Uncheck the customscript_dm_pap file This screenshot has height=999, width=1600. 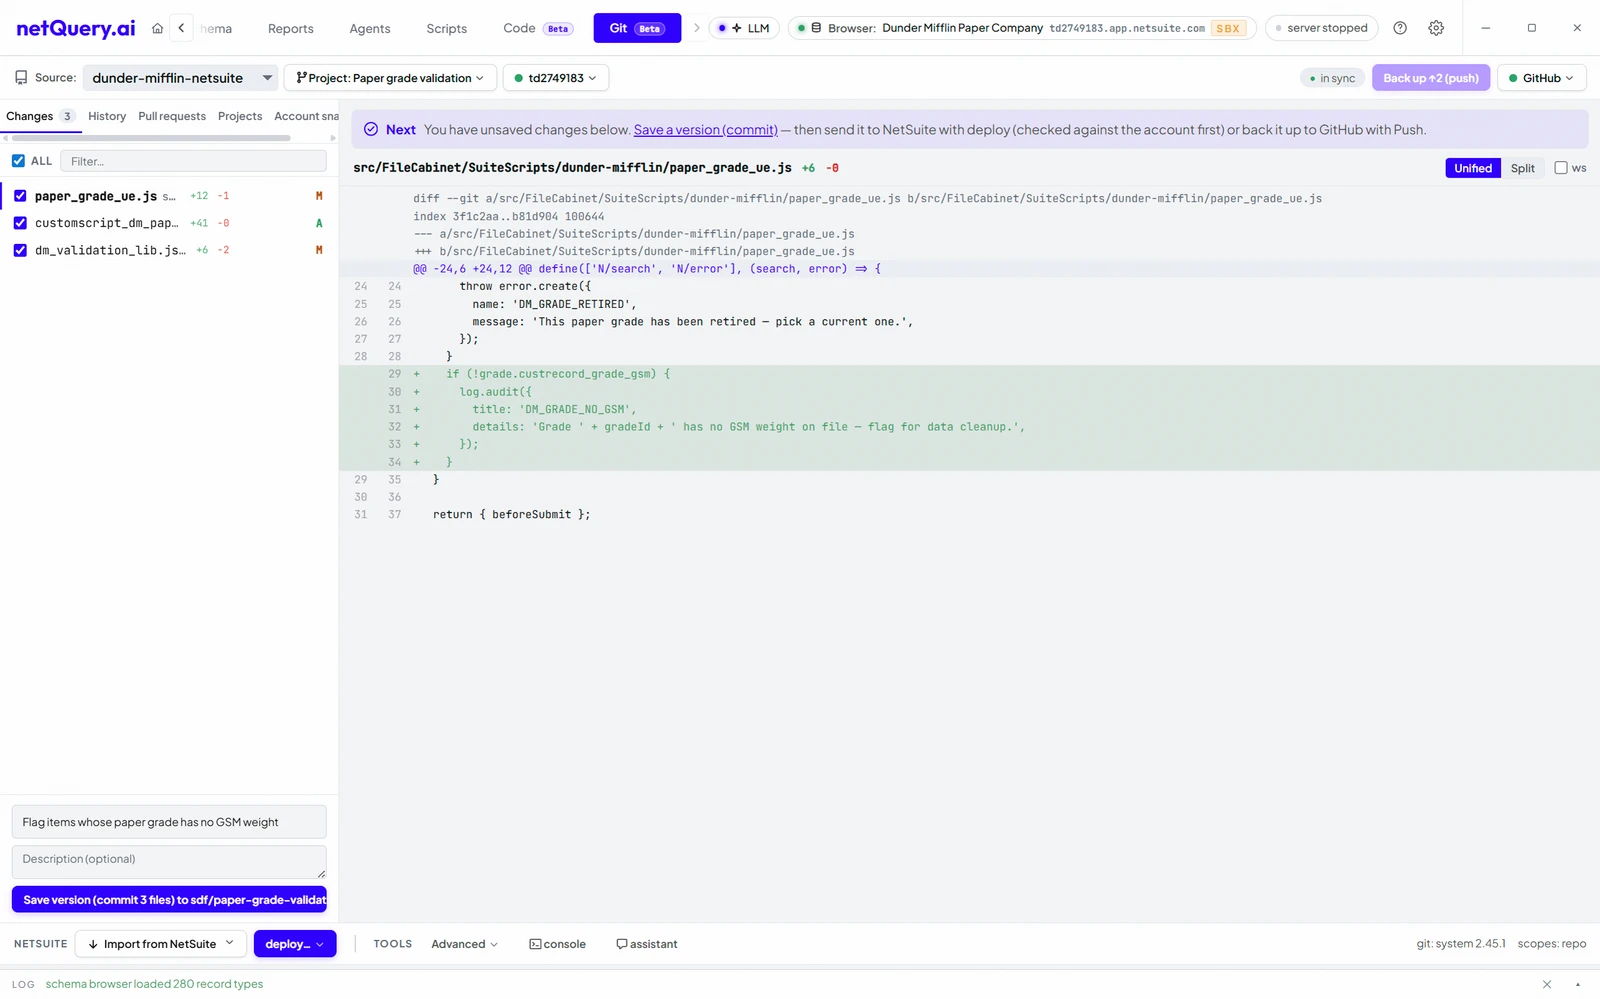(x=20, y=223)
